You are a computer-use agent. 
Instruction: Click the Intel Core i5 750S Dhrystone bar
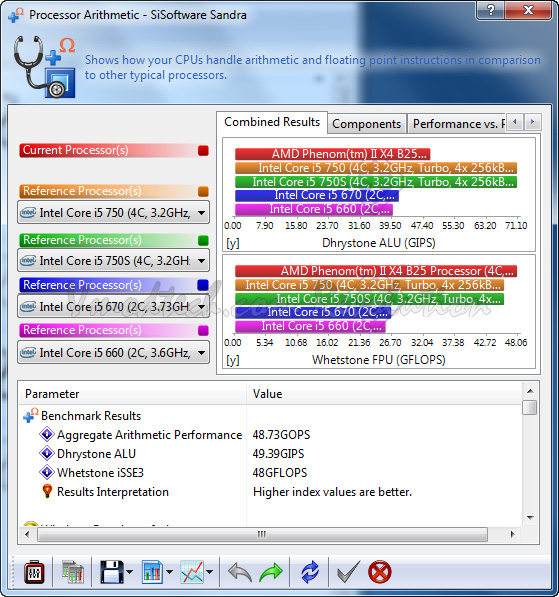tap(376, 182)
